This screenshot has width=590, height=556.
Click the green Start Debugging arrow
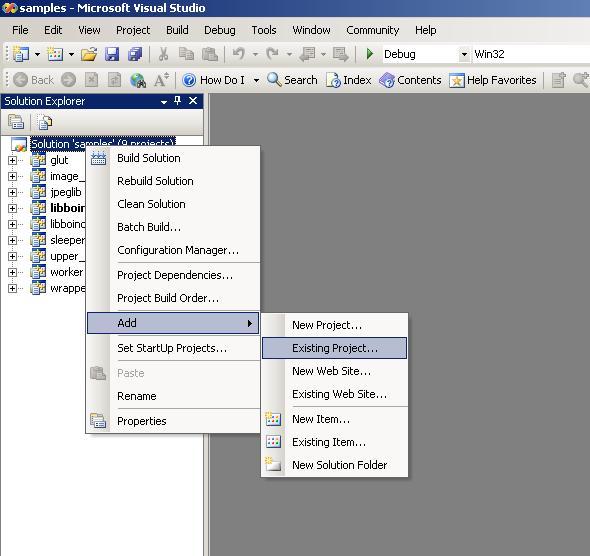pyautogui.click(x=370, y=54)
